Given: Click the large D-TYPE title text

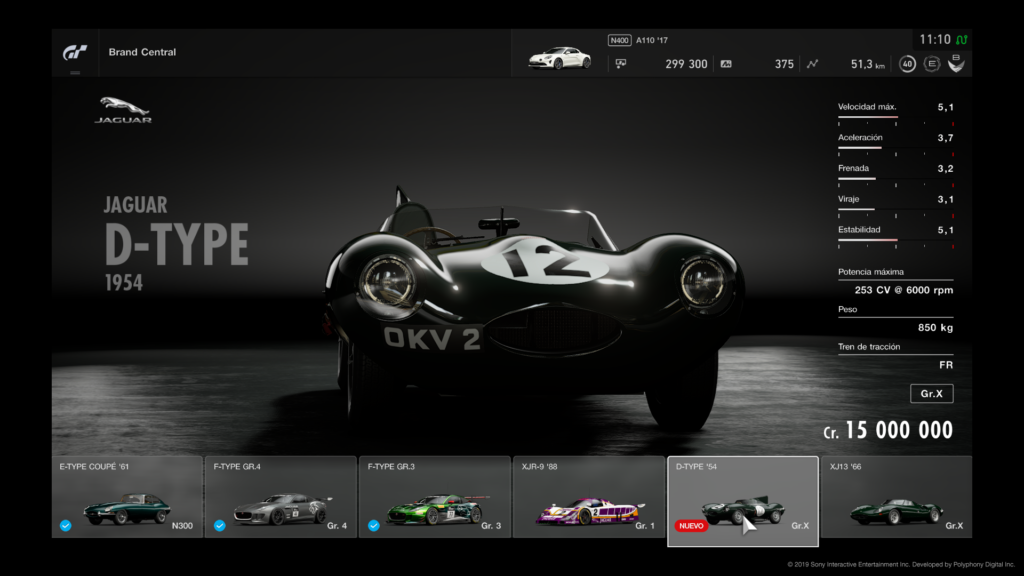Looking at the screenshot, I should click(x=176, y=244).
